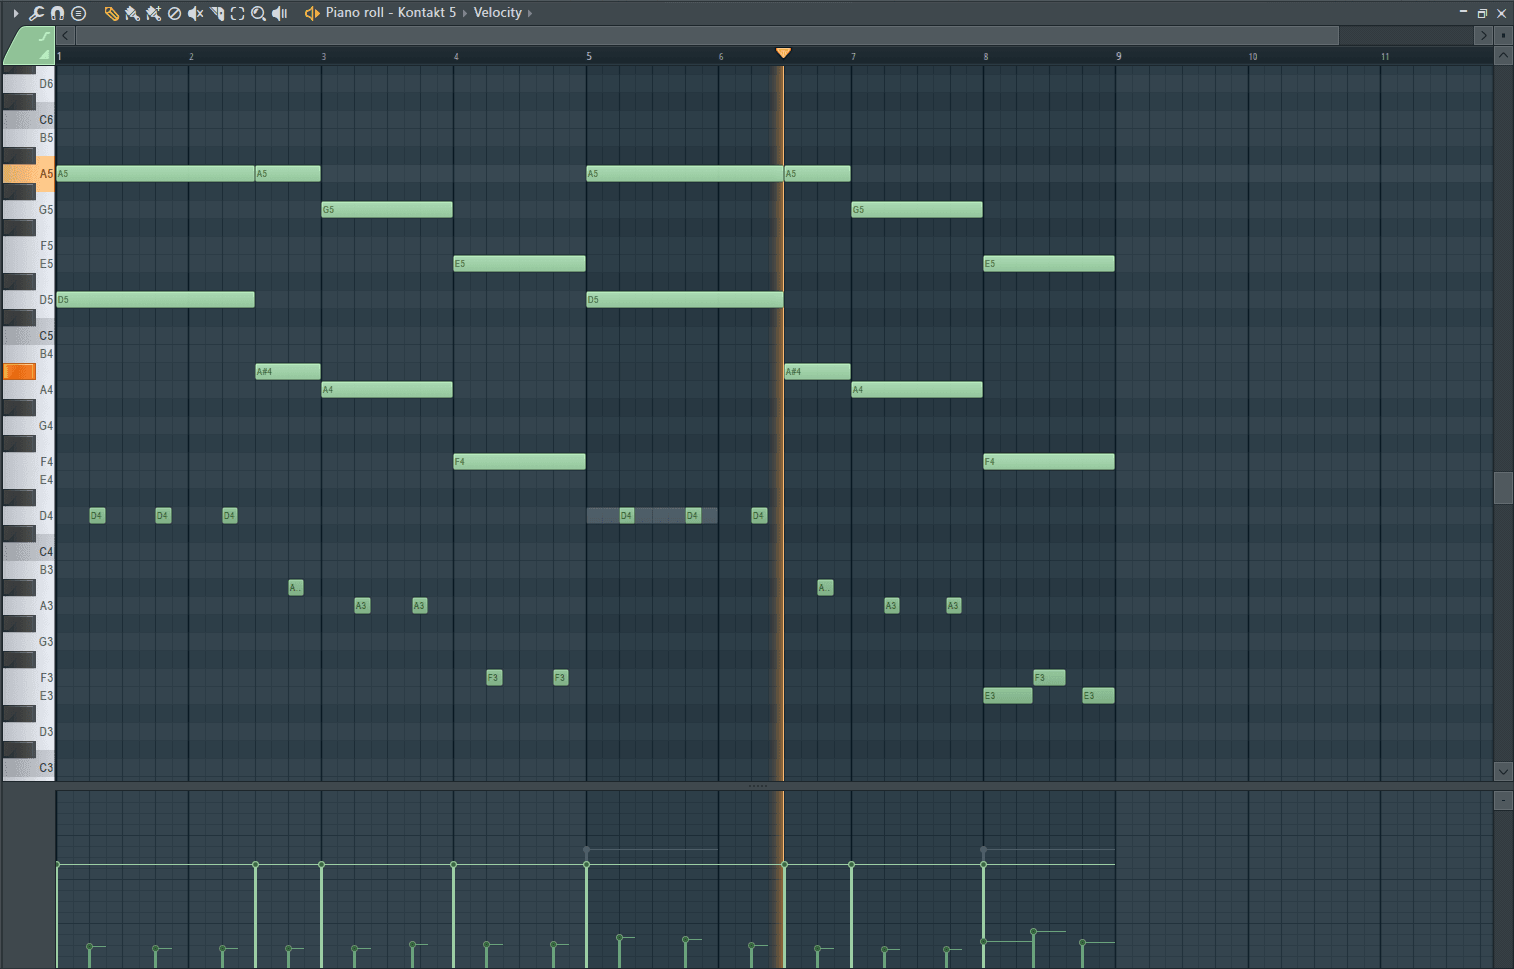Select the E3 note starting at bar 8
Viewport: 1514px width, 969px height.
pyautogui.click(x=1008, y=696)
